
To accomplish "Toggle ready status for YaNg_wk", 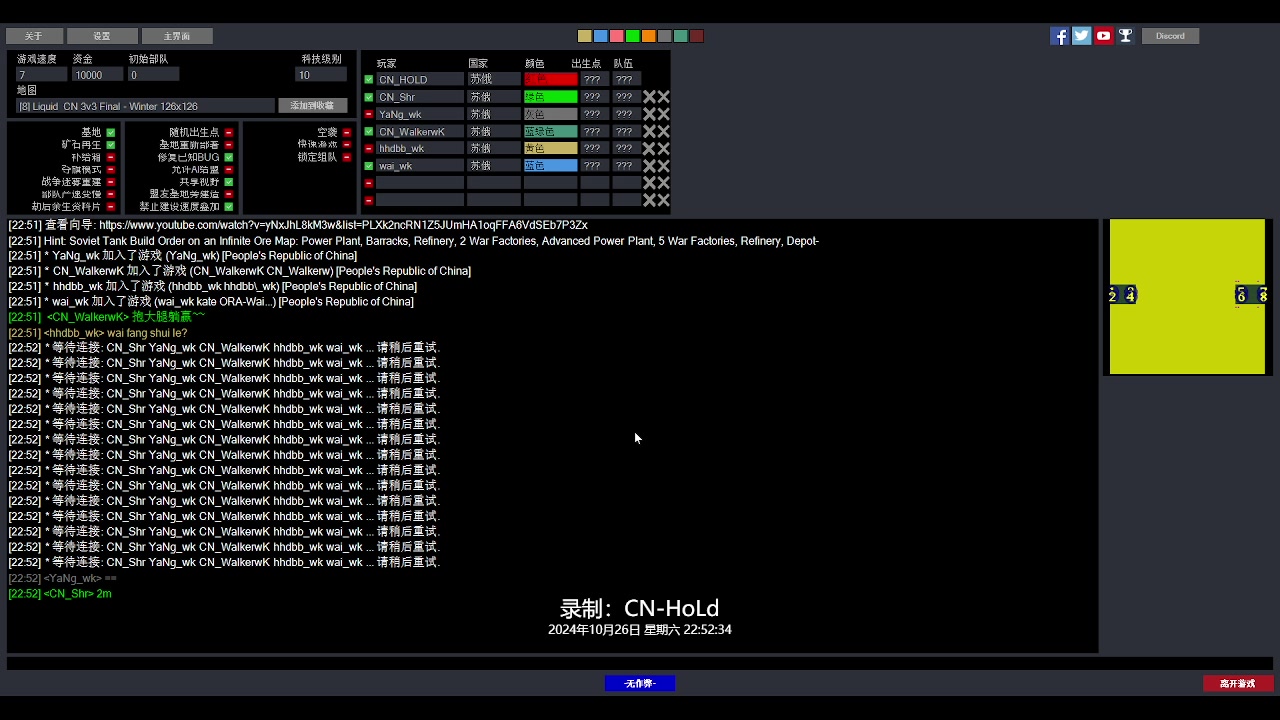I will tap(369, 114).
